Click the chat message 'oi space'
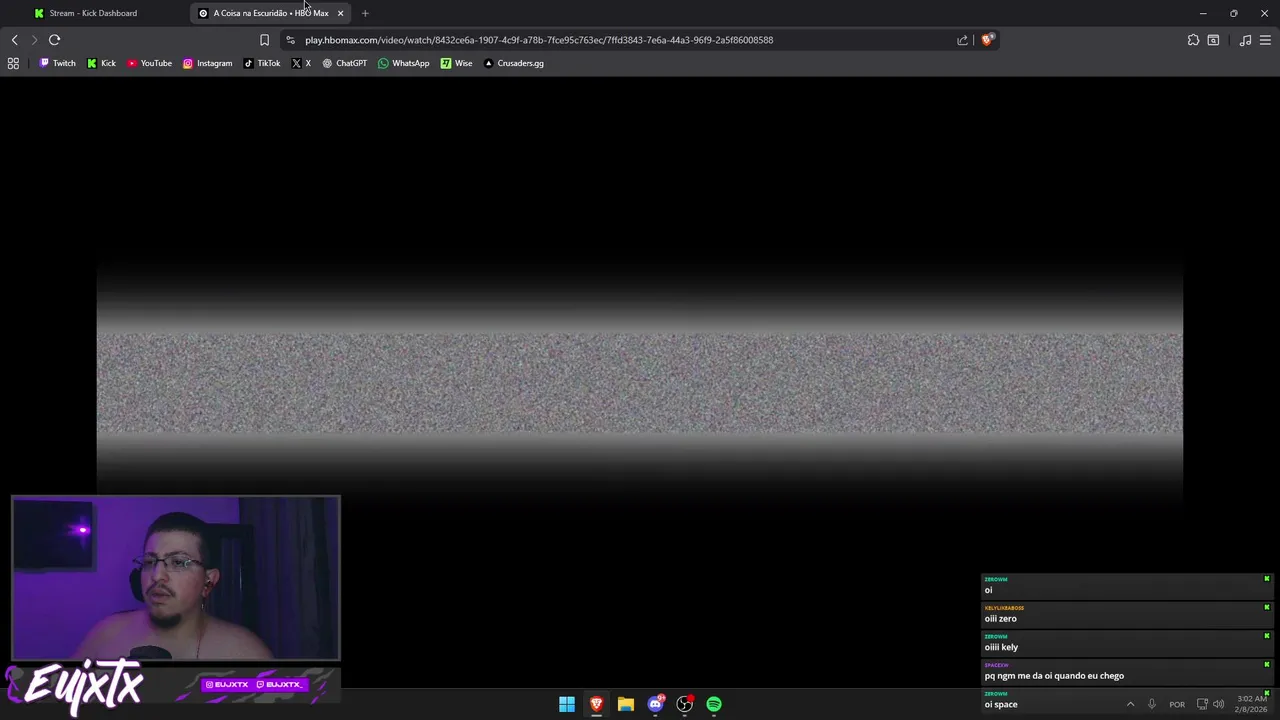 click(1001, 704)
